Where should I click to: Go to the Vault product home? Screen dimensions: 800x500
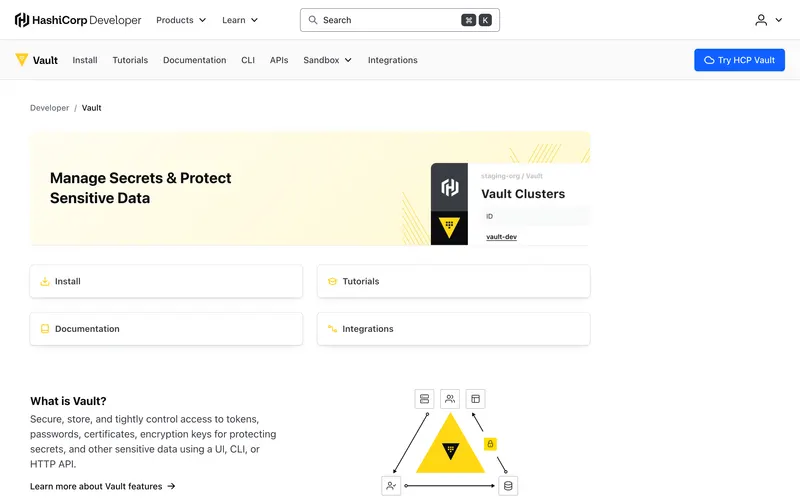[x=37, y=60]
